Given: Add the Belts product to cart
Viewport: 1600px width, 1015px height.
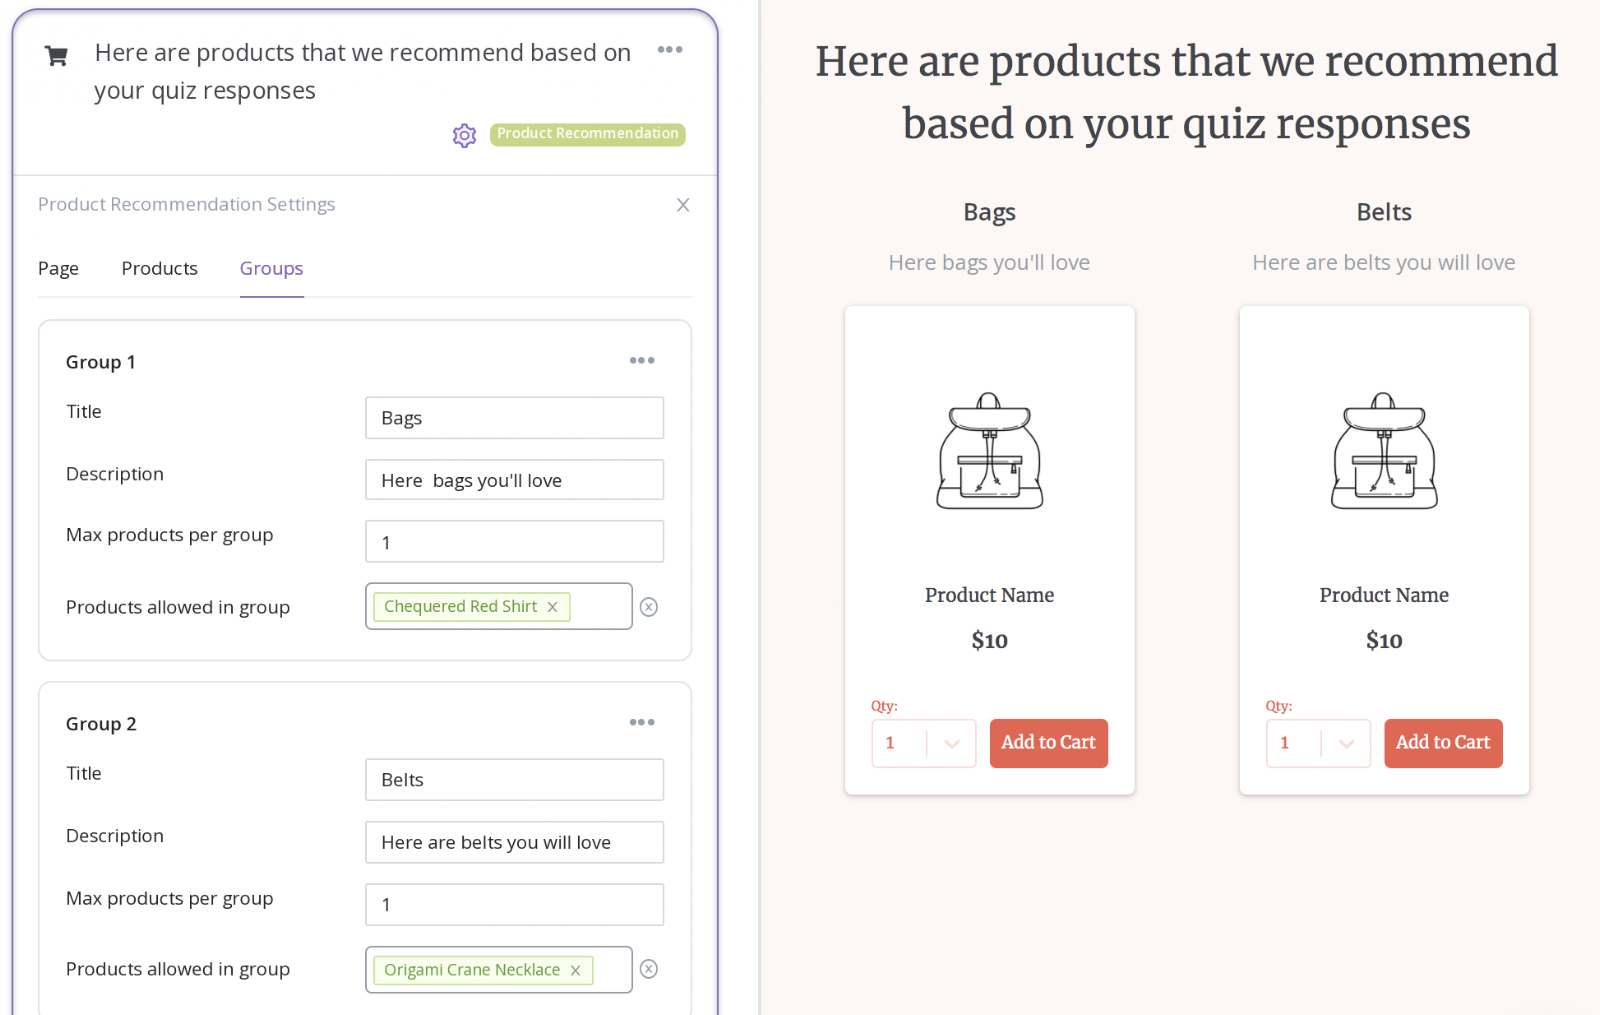Looking at the screenshot, I should [1443, 743].
